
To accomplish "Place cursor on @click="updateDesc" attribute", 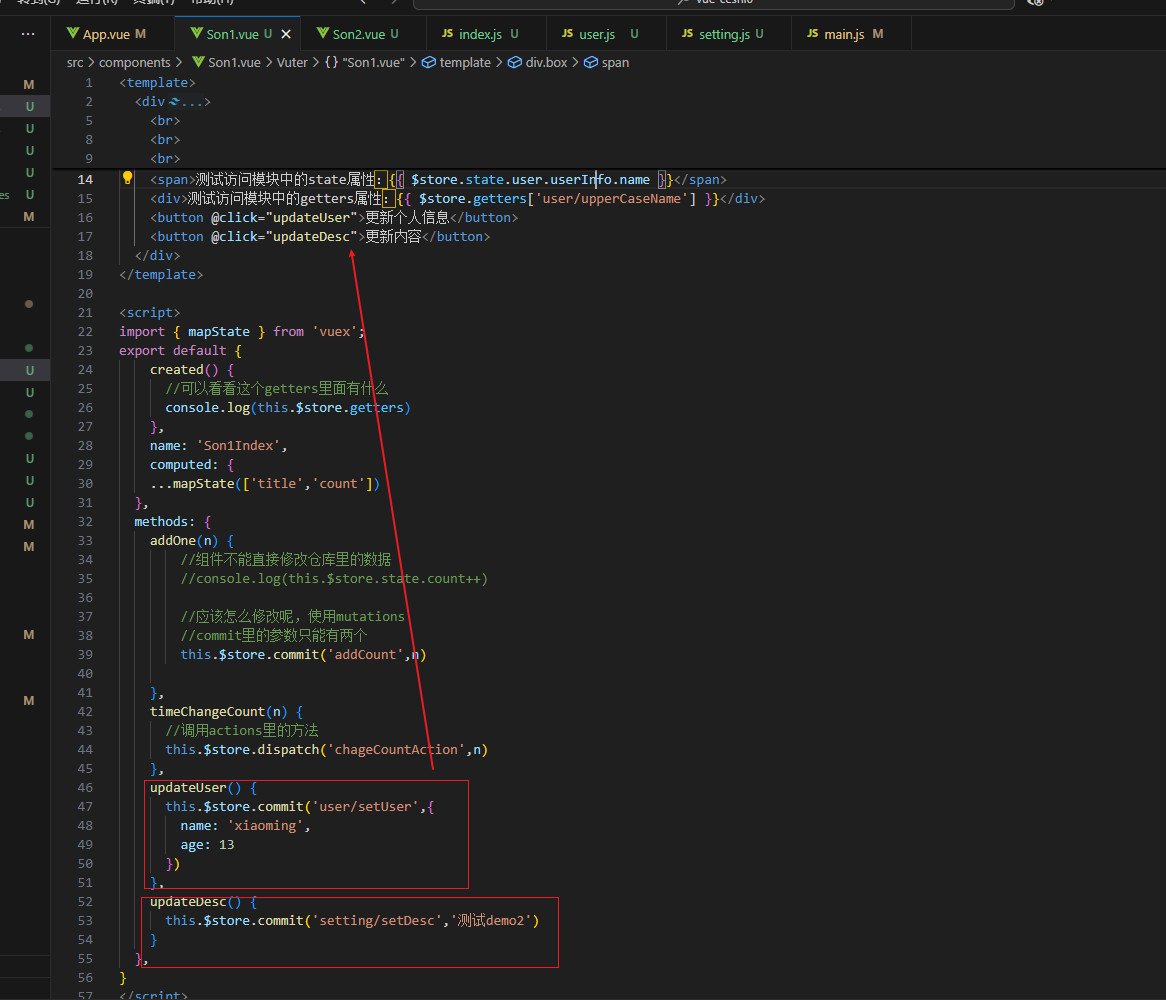I will [x=284, y=236].
